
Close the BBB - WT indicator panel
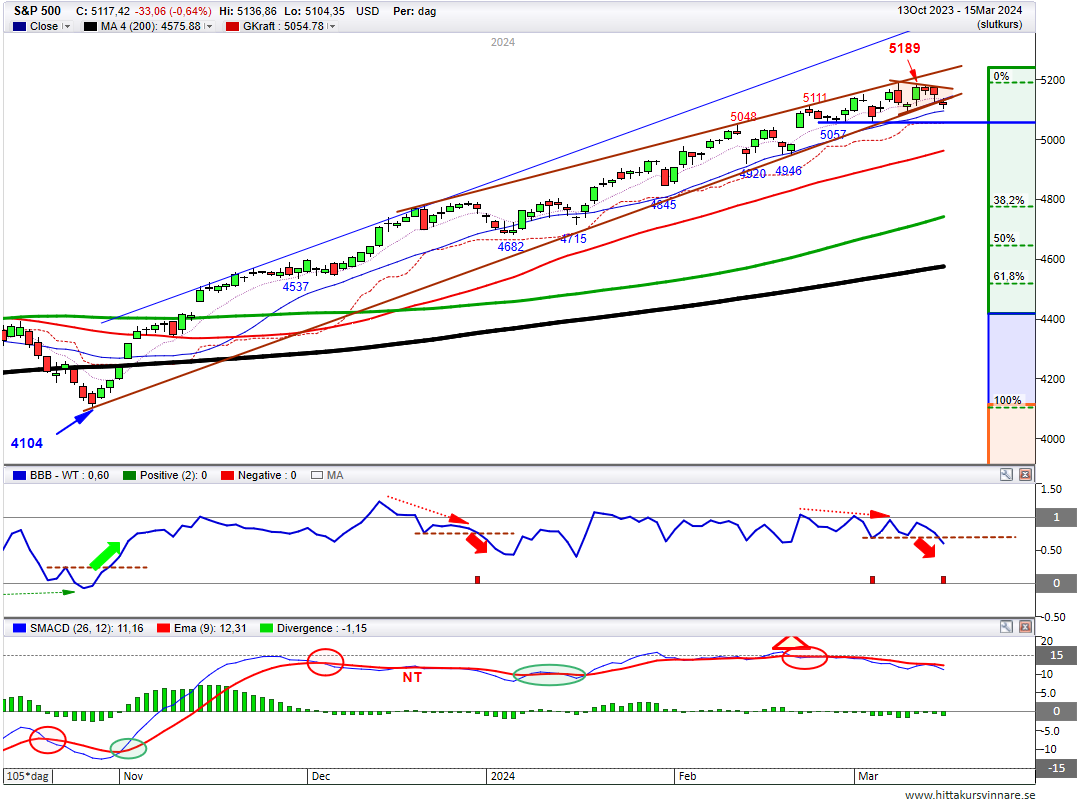coord(1026,475)
